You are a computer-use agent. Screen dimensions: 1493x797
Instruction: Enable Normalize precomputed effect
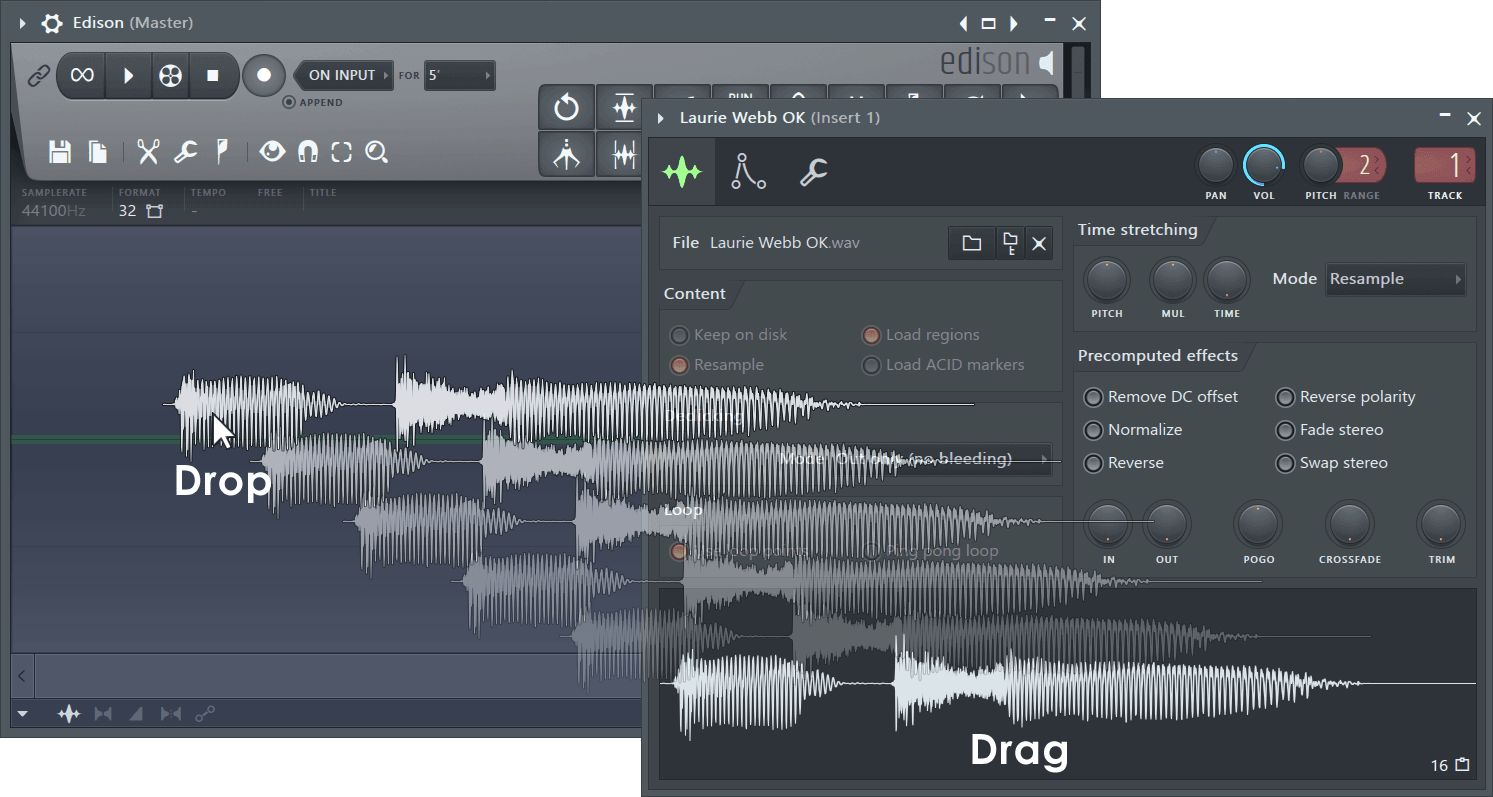pyautogui.click(x=1133, y=430)
